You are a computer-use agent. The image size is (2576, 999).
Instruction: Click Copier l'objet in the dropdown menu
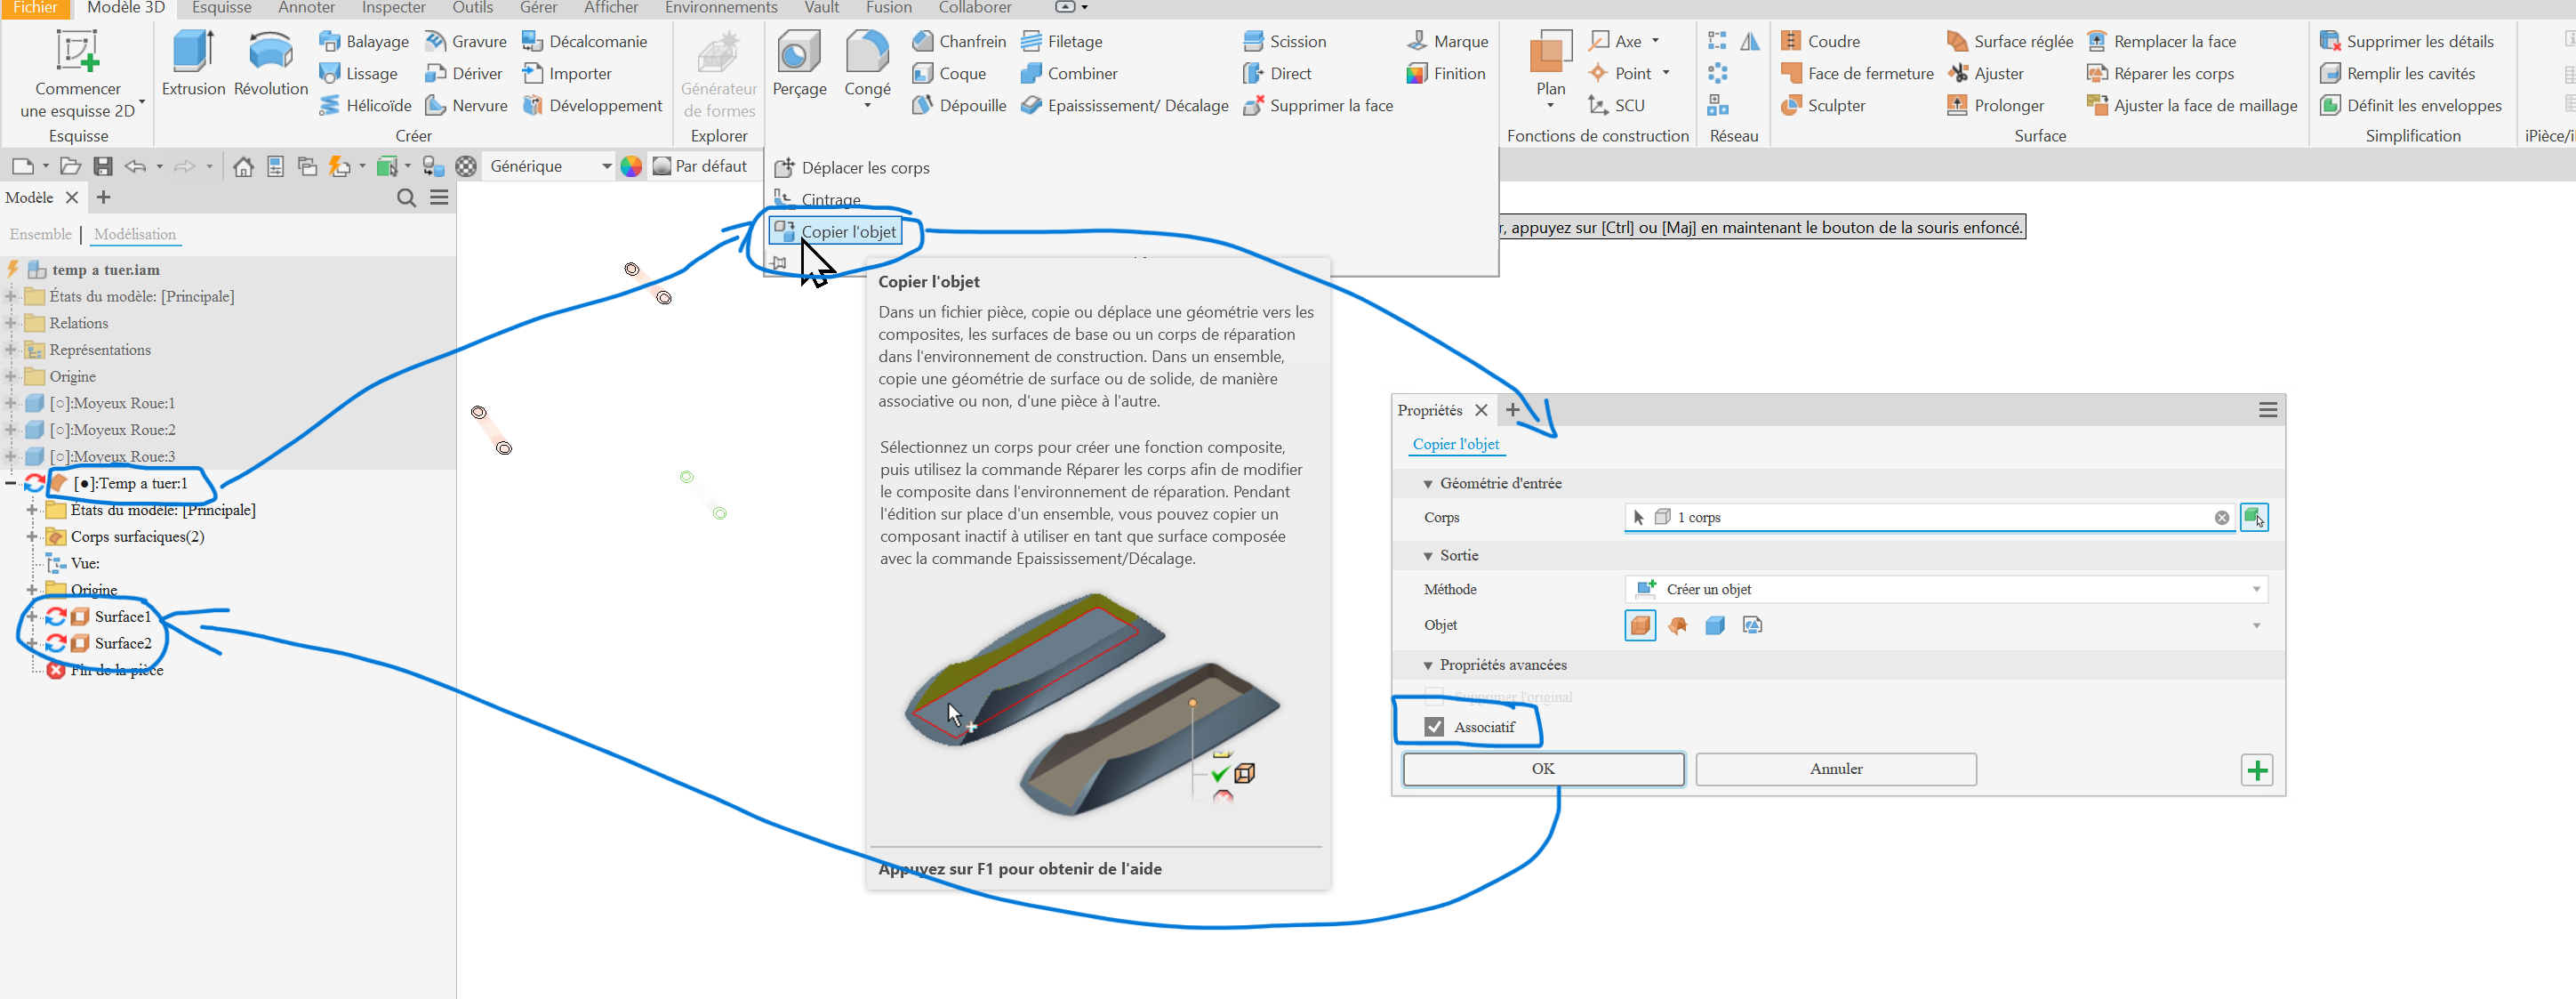point(836,232)
